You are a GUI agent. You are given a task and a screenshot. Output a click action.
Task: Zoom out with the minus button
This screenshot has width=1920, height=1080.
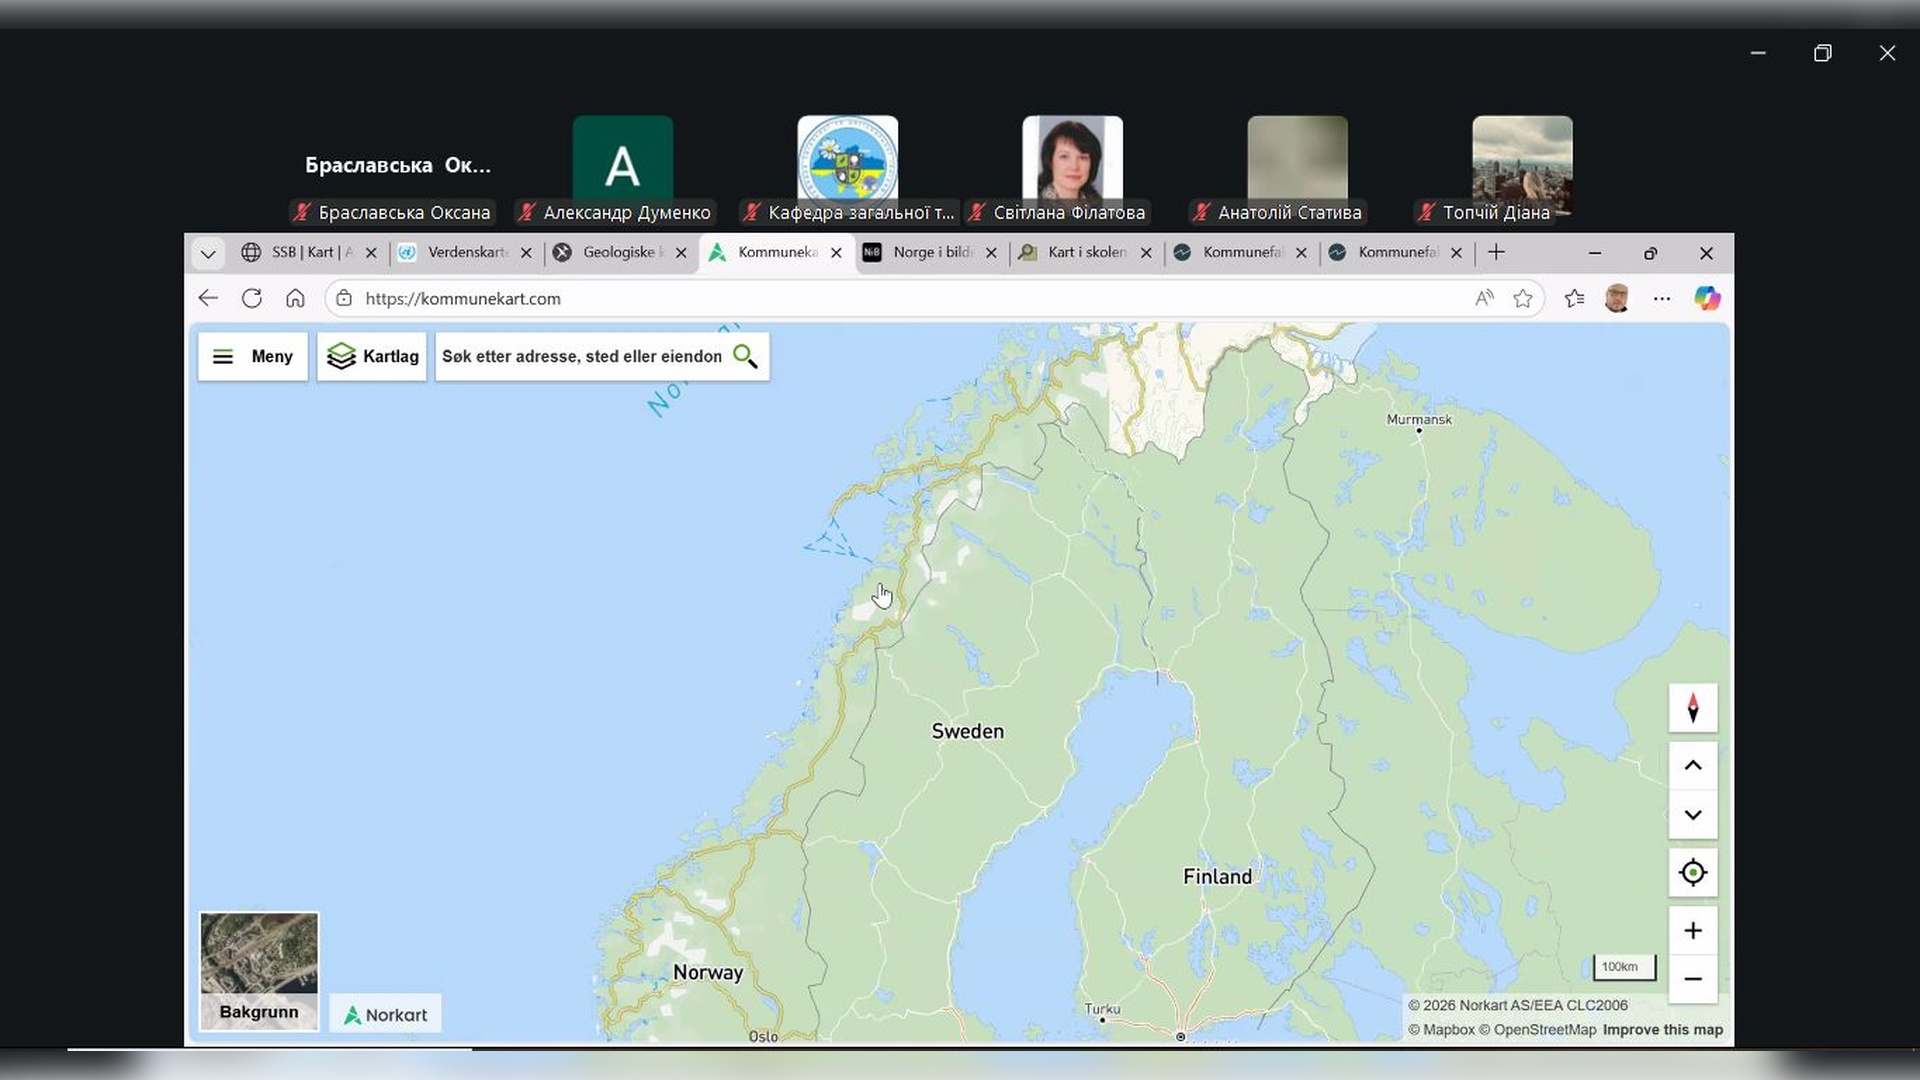pyautogui.click(x=1692, y=979)
